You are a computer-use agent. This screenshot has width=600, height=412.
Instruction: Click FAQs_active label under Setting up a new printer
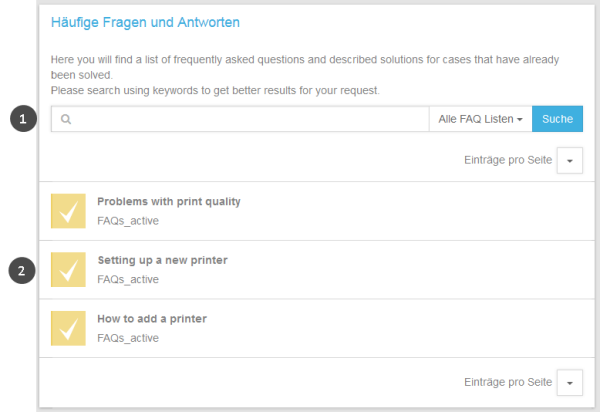point(128,279)
